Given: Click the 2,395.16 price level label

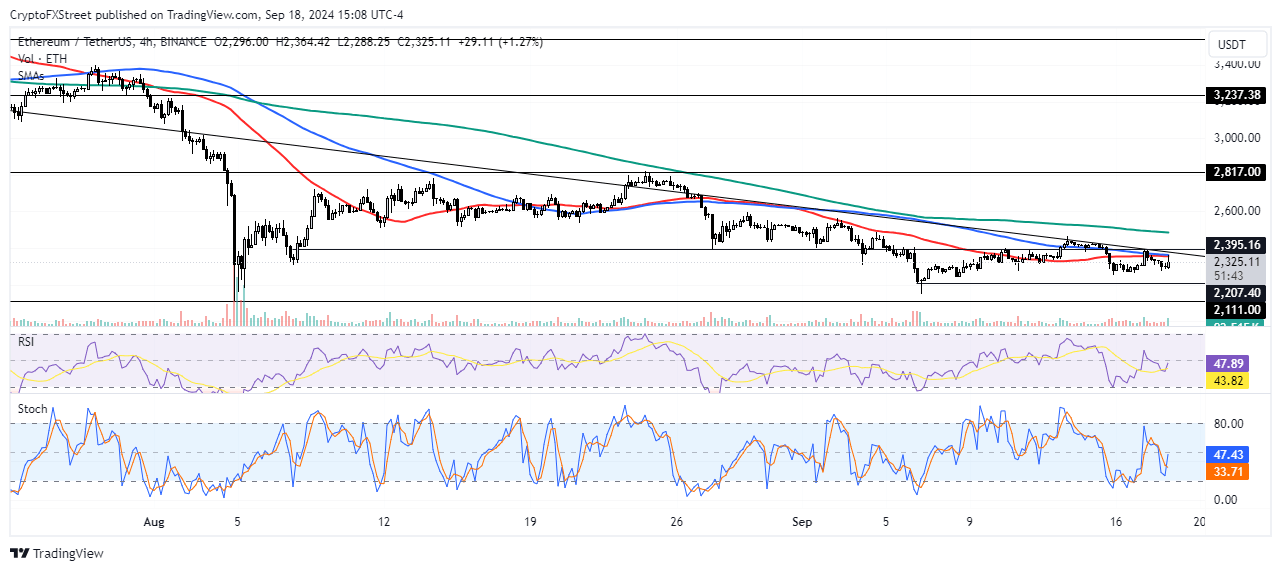Looking at the screenshot, I should pos(1237,244).
